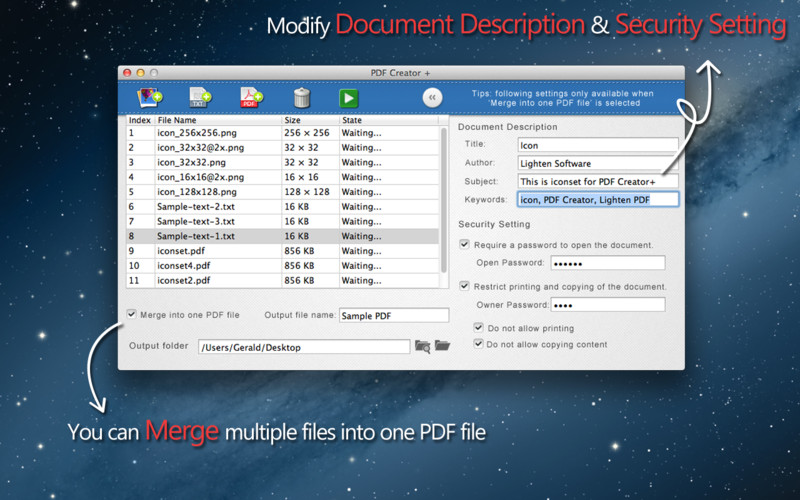Screen dimensions: 800x500
Task: Click the Owner Password field
Action: (608, 305)
